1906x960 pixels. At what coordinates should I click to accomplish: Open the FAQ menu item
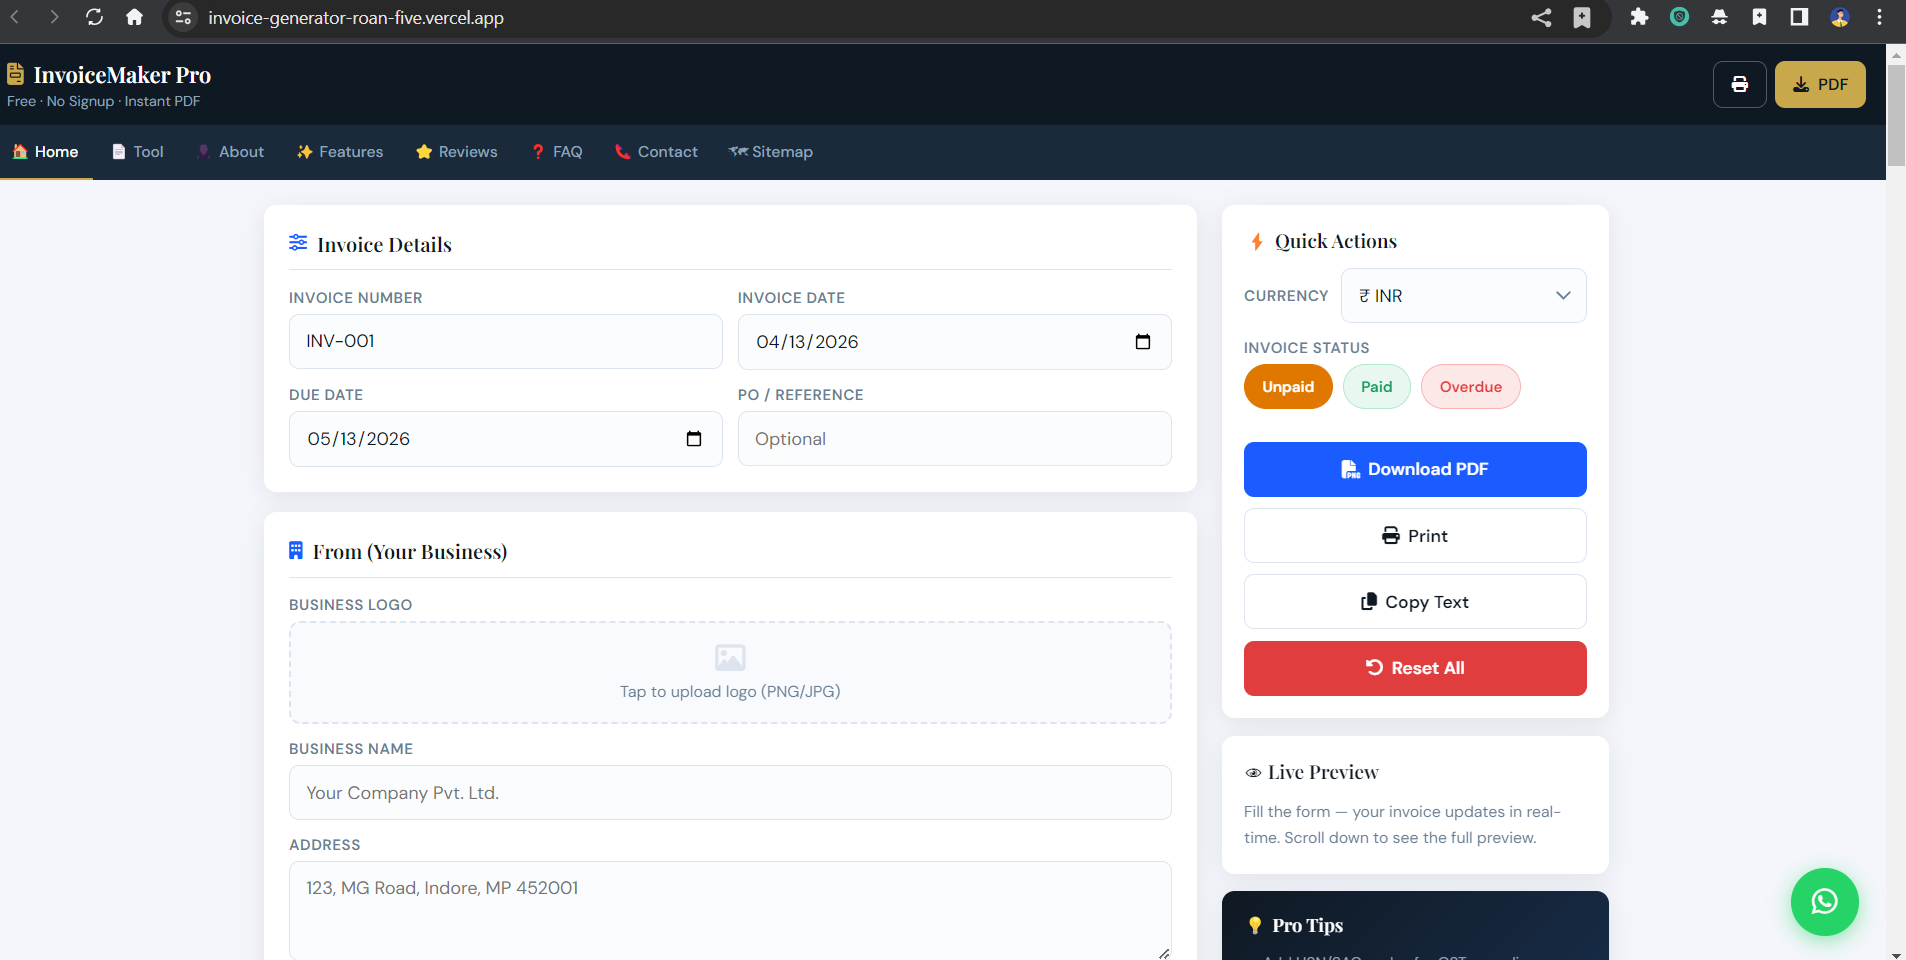[x=556, y=152]
